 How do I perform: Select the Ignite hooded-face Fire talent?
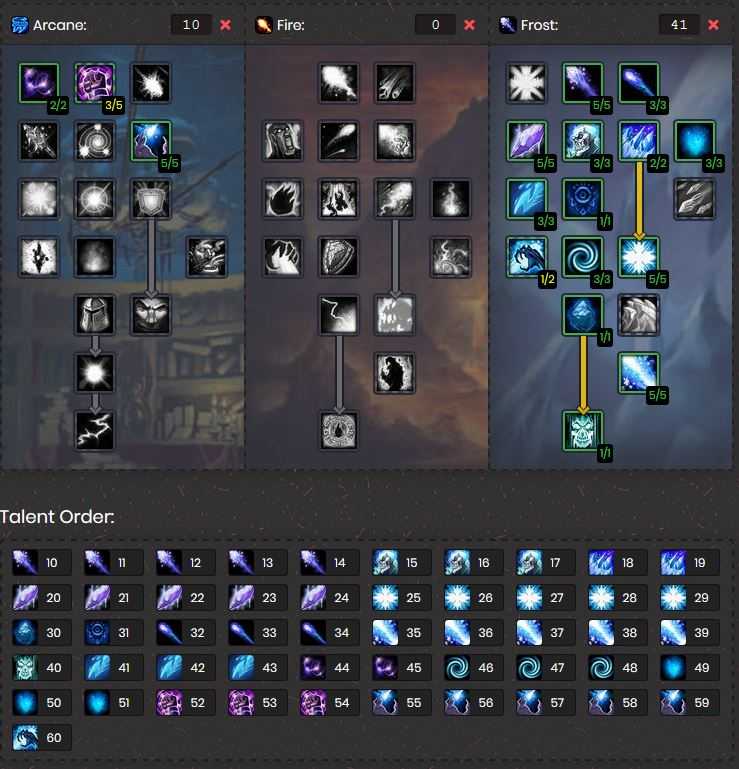click(282, 141)
